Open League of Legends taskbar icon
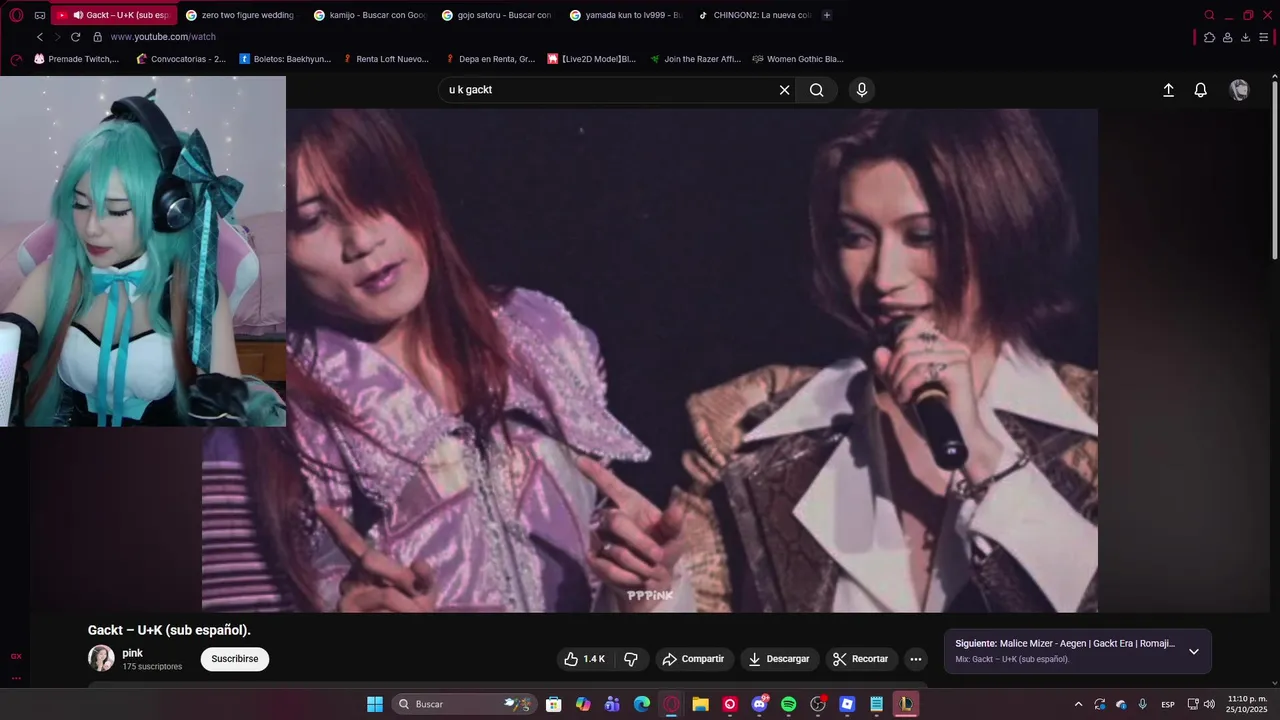This screenshot has width=1280, height=720. coord(905,704)
